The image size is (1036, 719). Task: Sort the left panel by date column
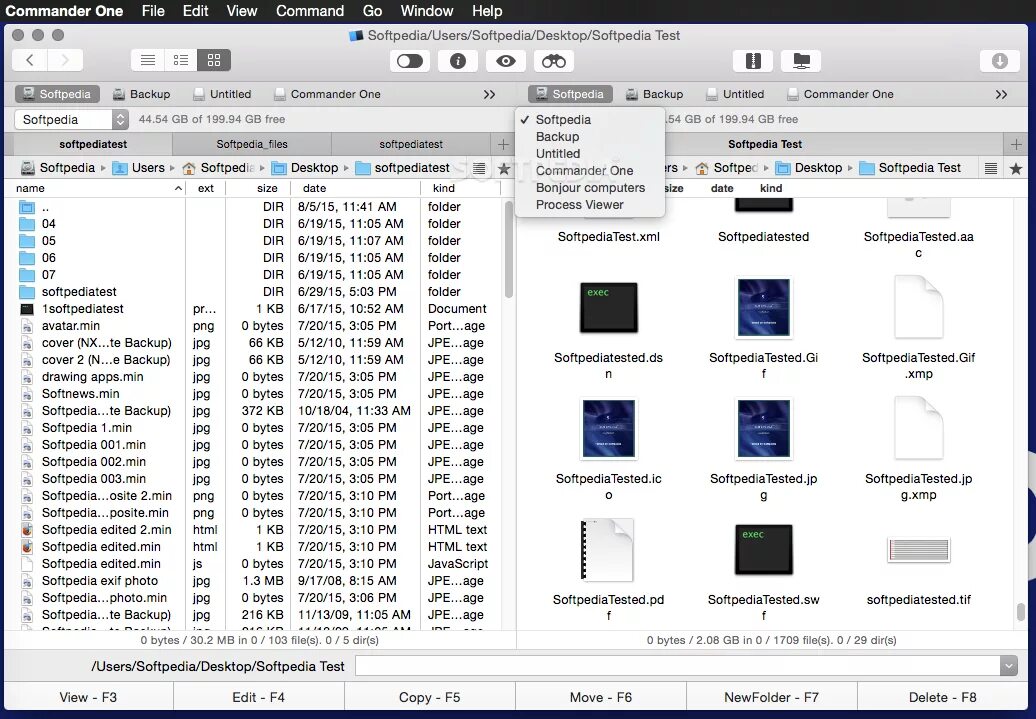355,188
